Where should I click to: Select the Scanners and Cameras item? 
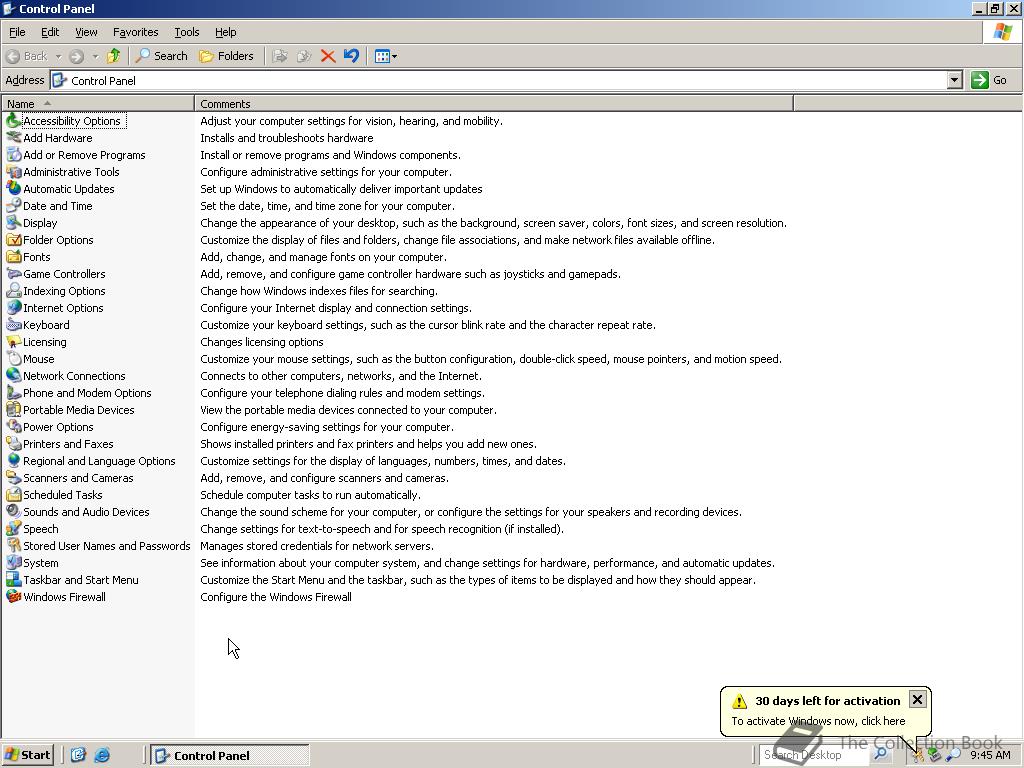(78, 477)
